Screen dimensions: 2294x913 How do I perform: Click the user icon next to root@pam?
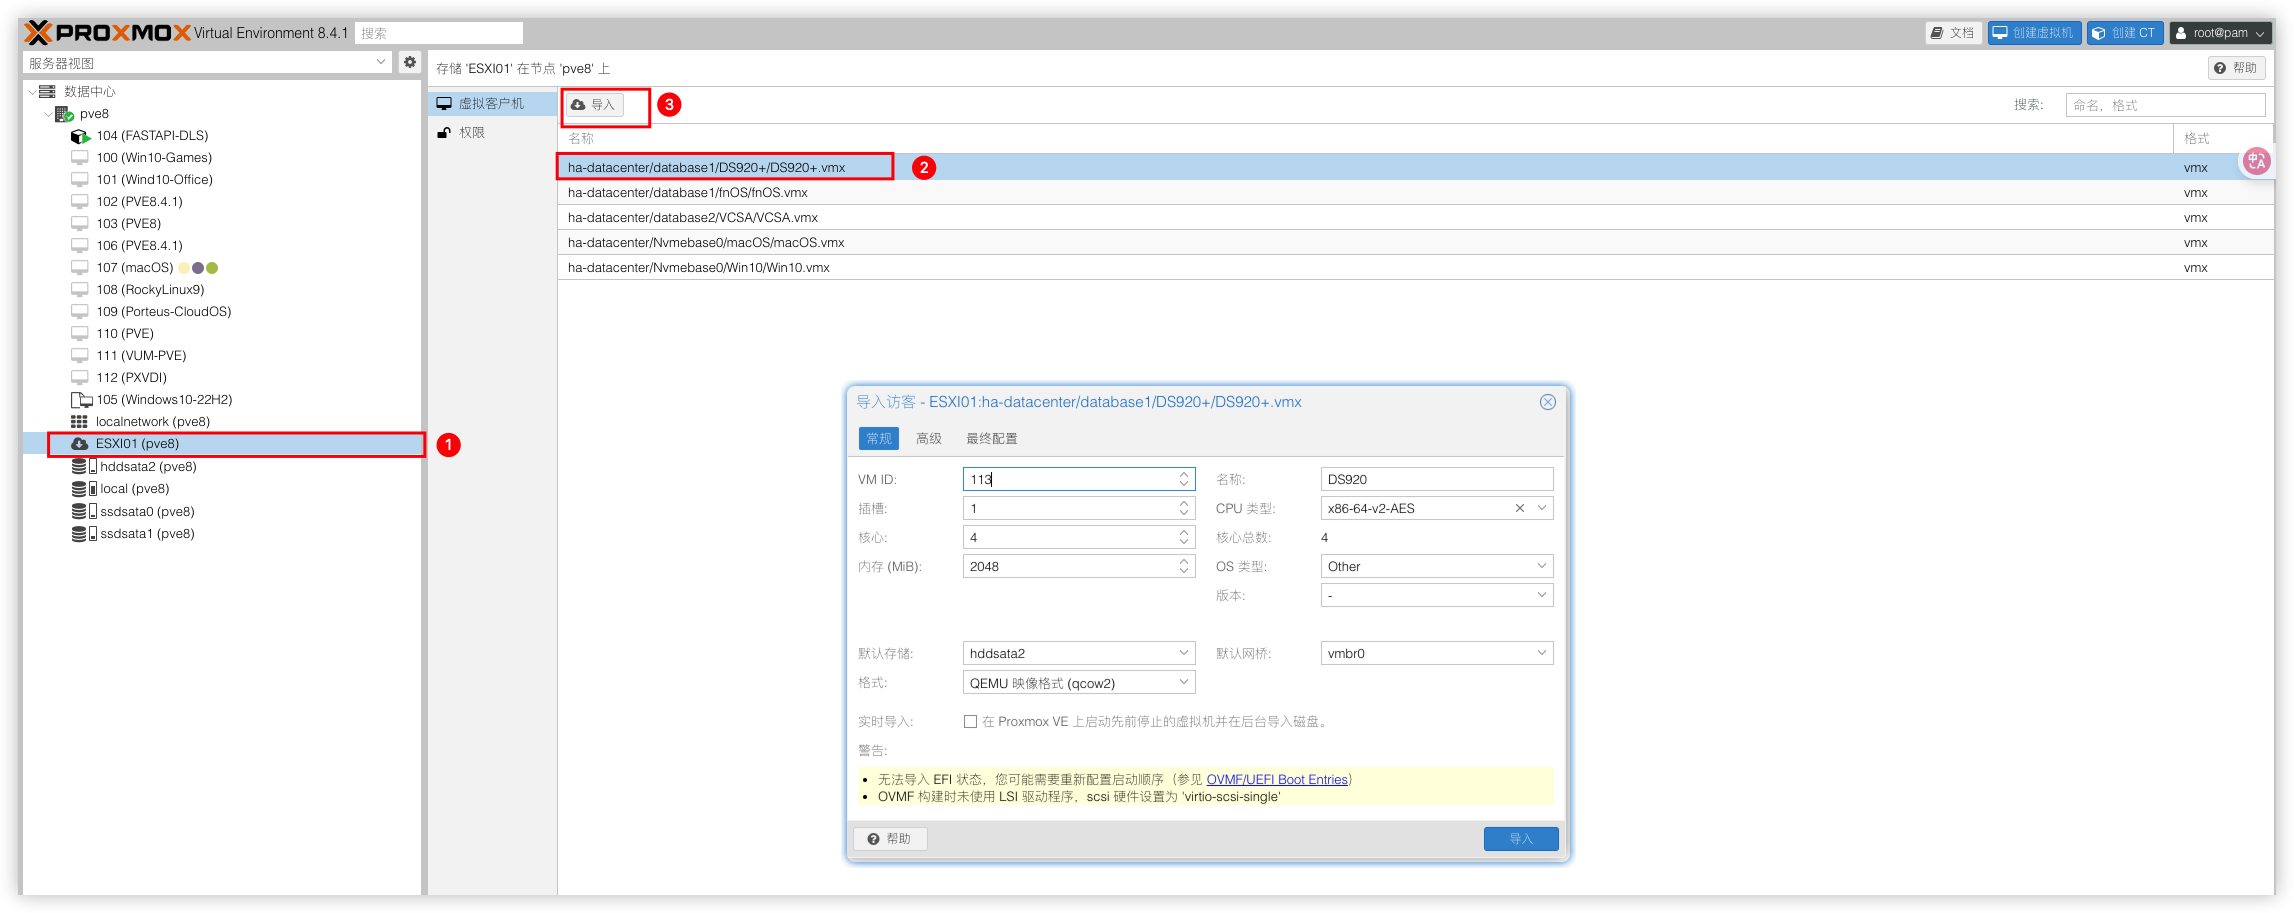click(2181, 33)
